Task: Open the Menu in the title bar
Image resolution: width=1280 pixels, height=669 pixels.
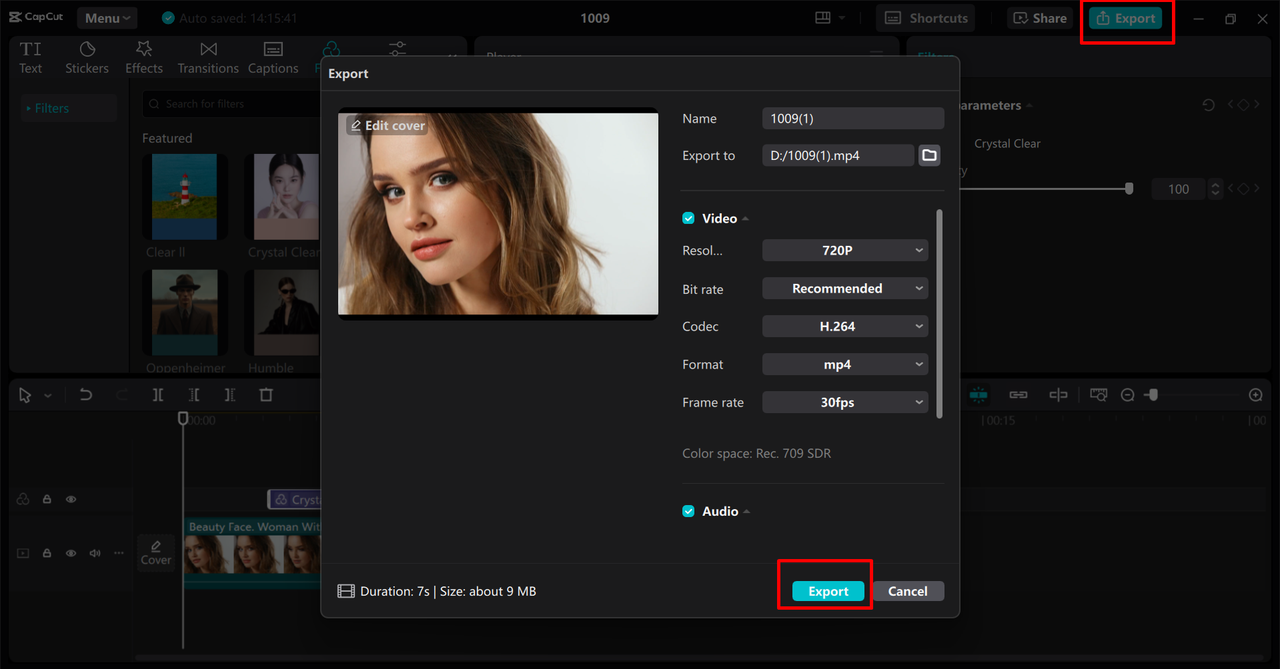Action: tap(107, 18)
